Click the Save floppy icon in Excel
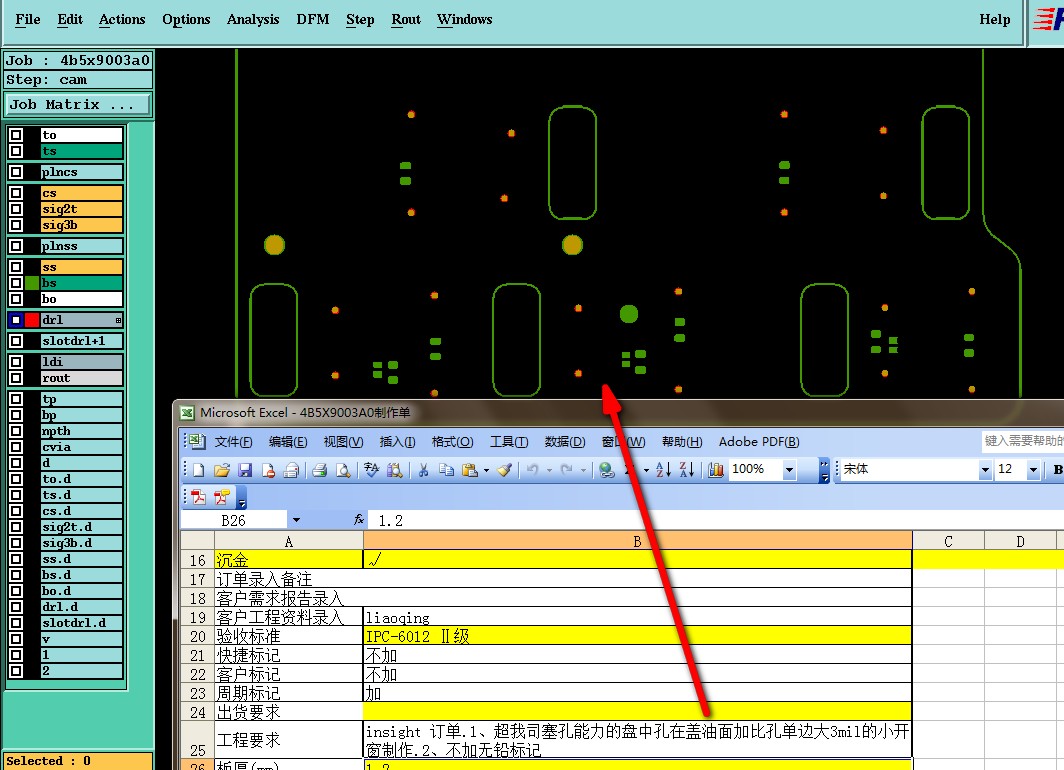 pyautogui.click(x=245, y=469)
